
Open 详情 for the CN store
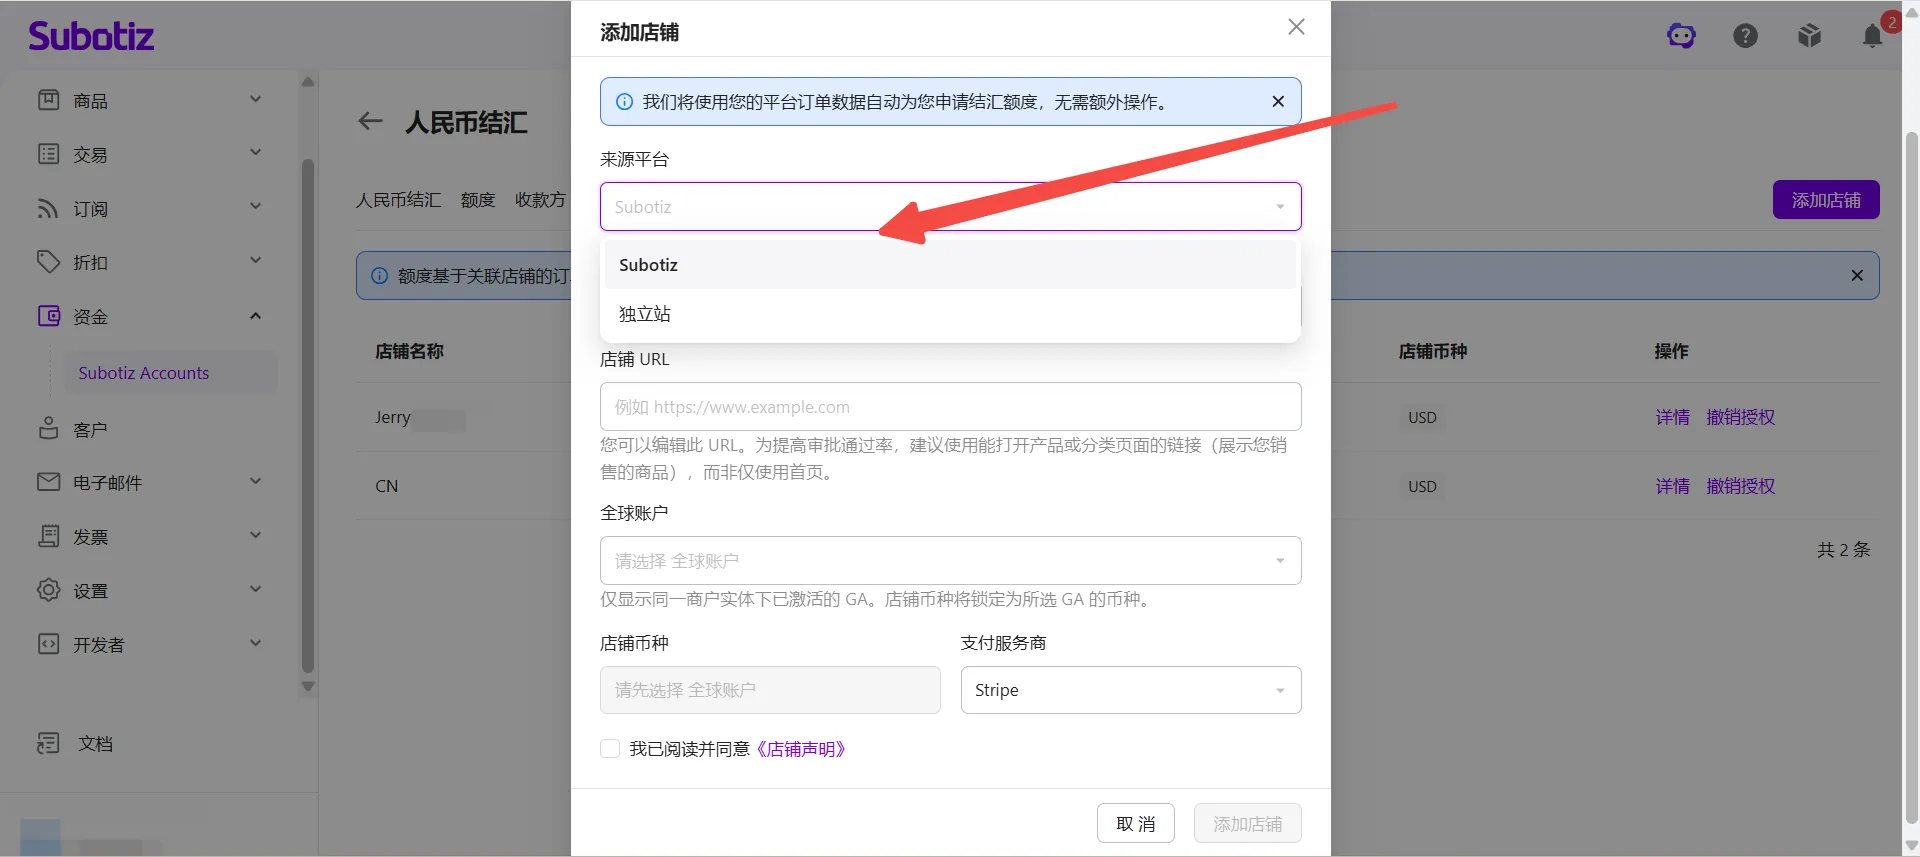click(x=1672, y=486)
